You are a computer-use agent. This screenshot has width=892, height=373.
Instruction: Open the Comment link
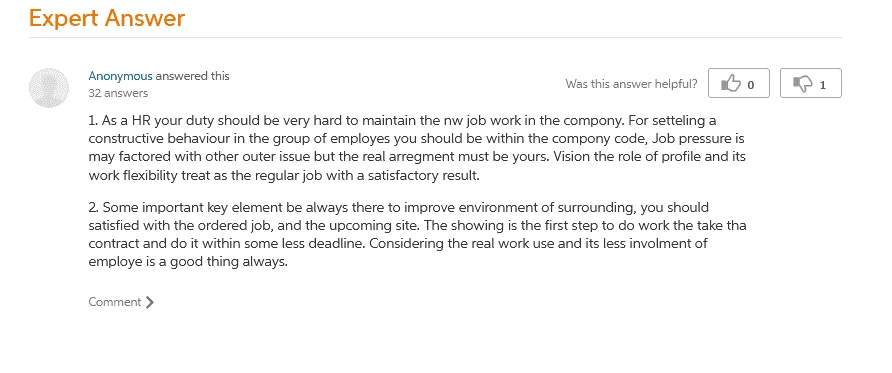click(x=114, y=302)
